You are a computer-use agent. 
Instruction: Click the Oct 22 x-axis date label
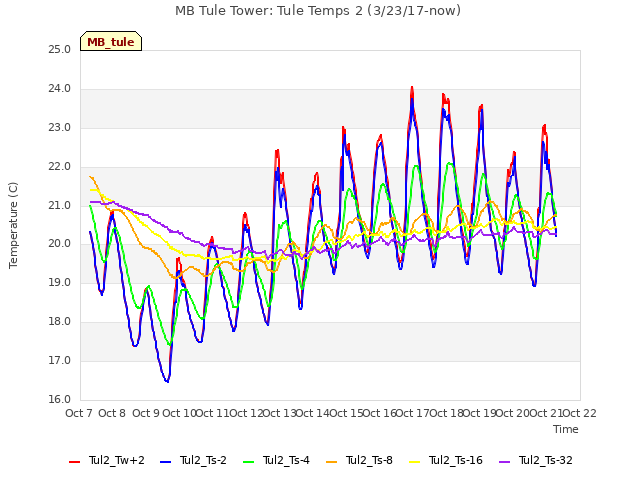tap(580, 413)
